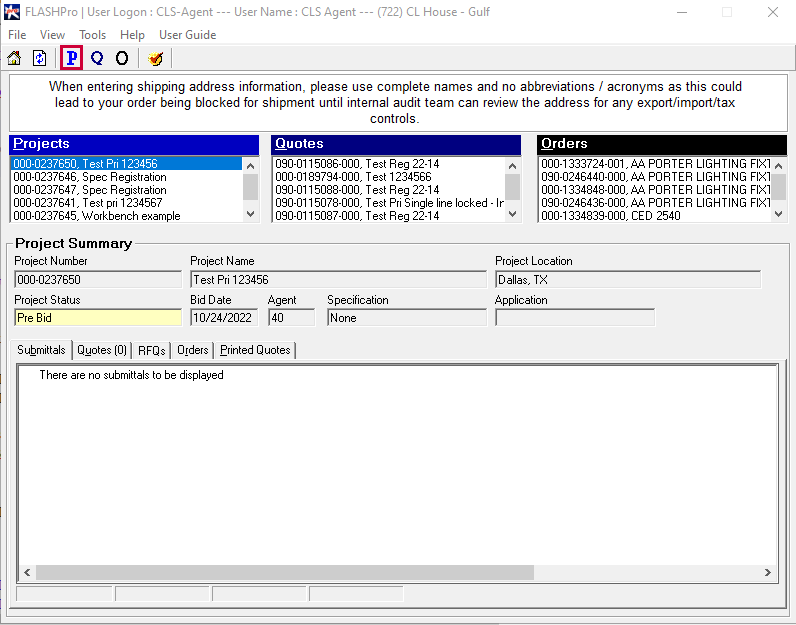
Task: Click the submittals horizontal scrollbar right arrow
Action: (767, 573)
